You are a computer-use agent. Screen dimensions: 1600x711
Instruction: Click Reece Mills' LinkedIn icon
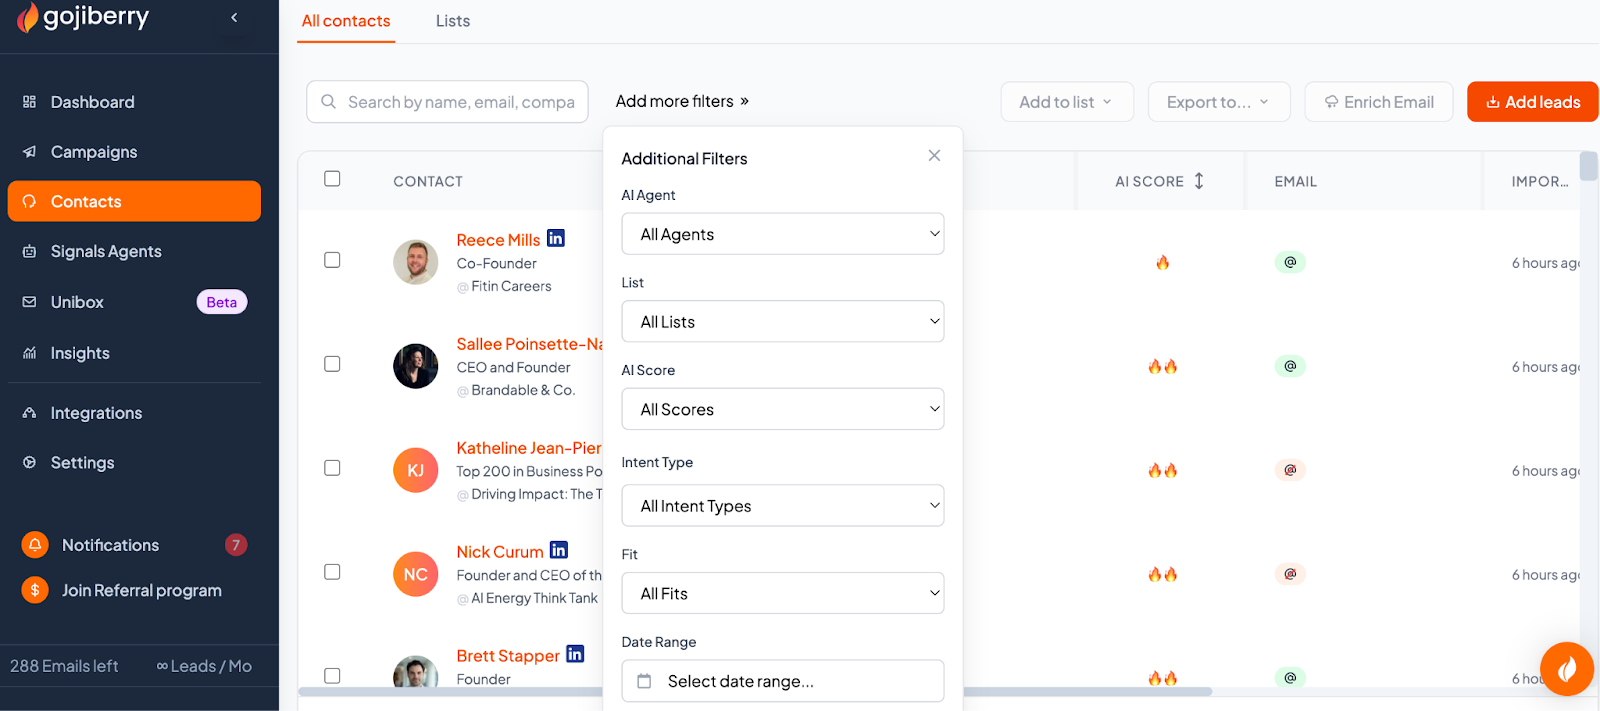(556, 239)
